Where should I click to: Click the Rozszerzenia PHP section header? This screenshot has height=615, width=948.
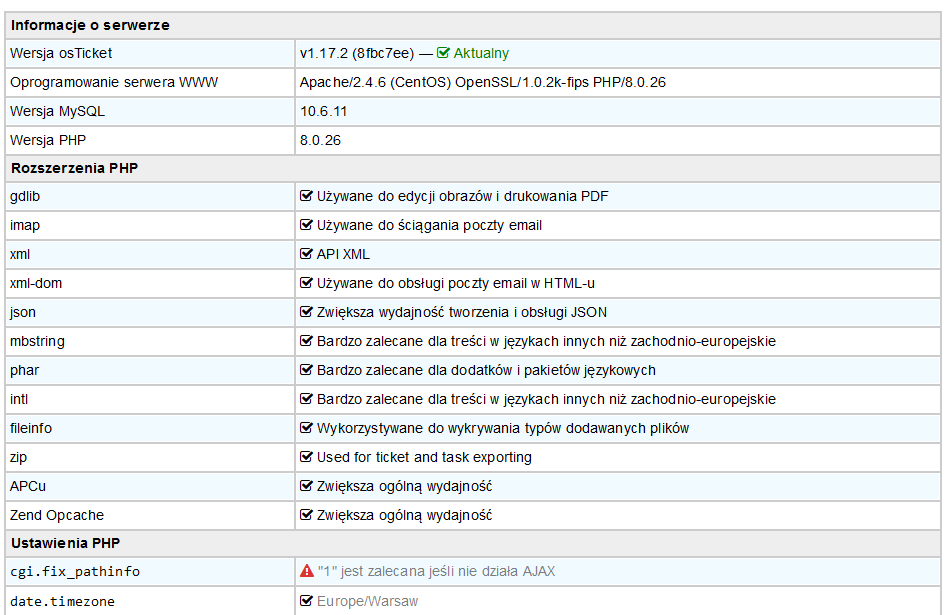click(74, 168)
